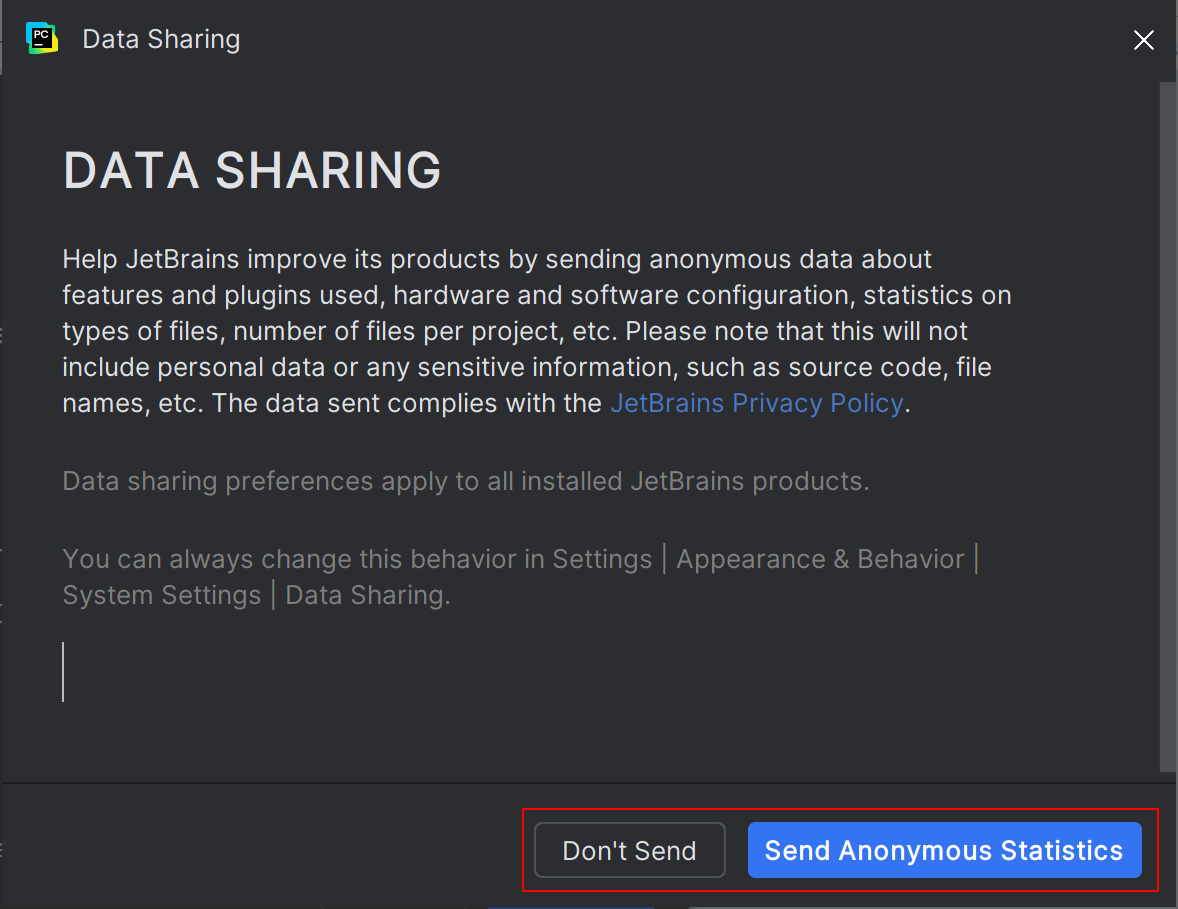This screenshot has height=909, width=1178.
Task: Click the Send Anonymous Statistics button
Action: tap(944, 850)
